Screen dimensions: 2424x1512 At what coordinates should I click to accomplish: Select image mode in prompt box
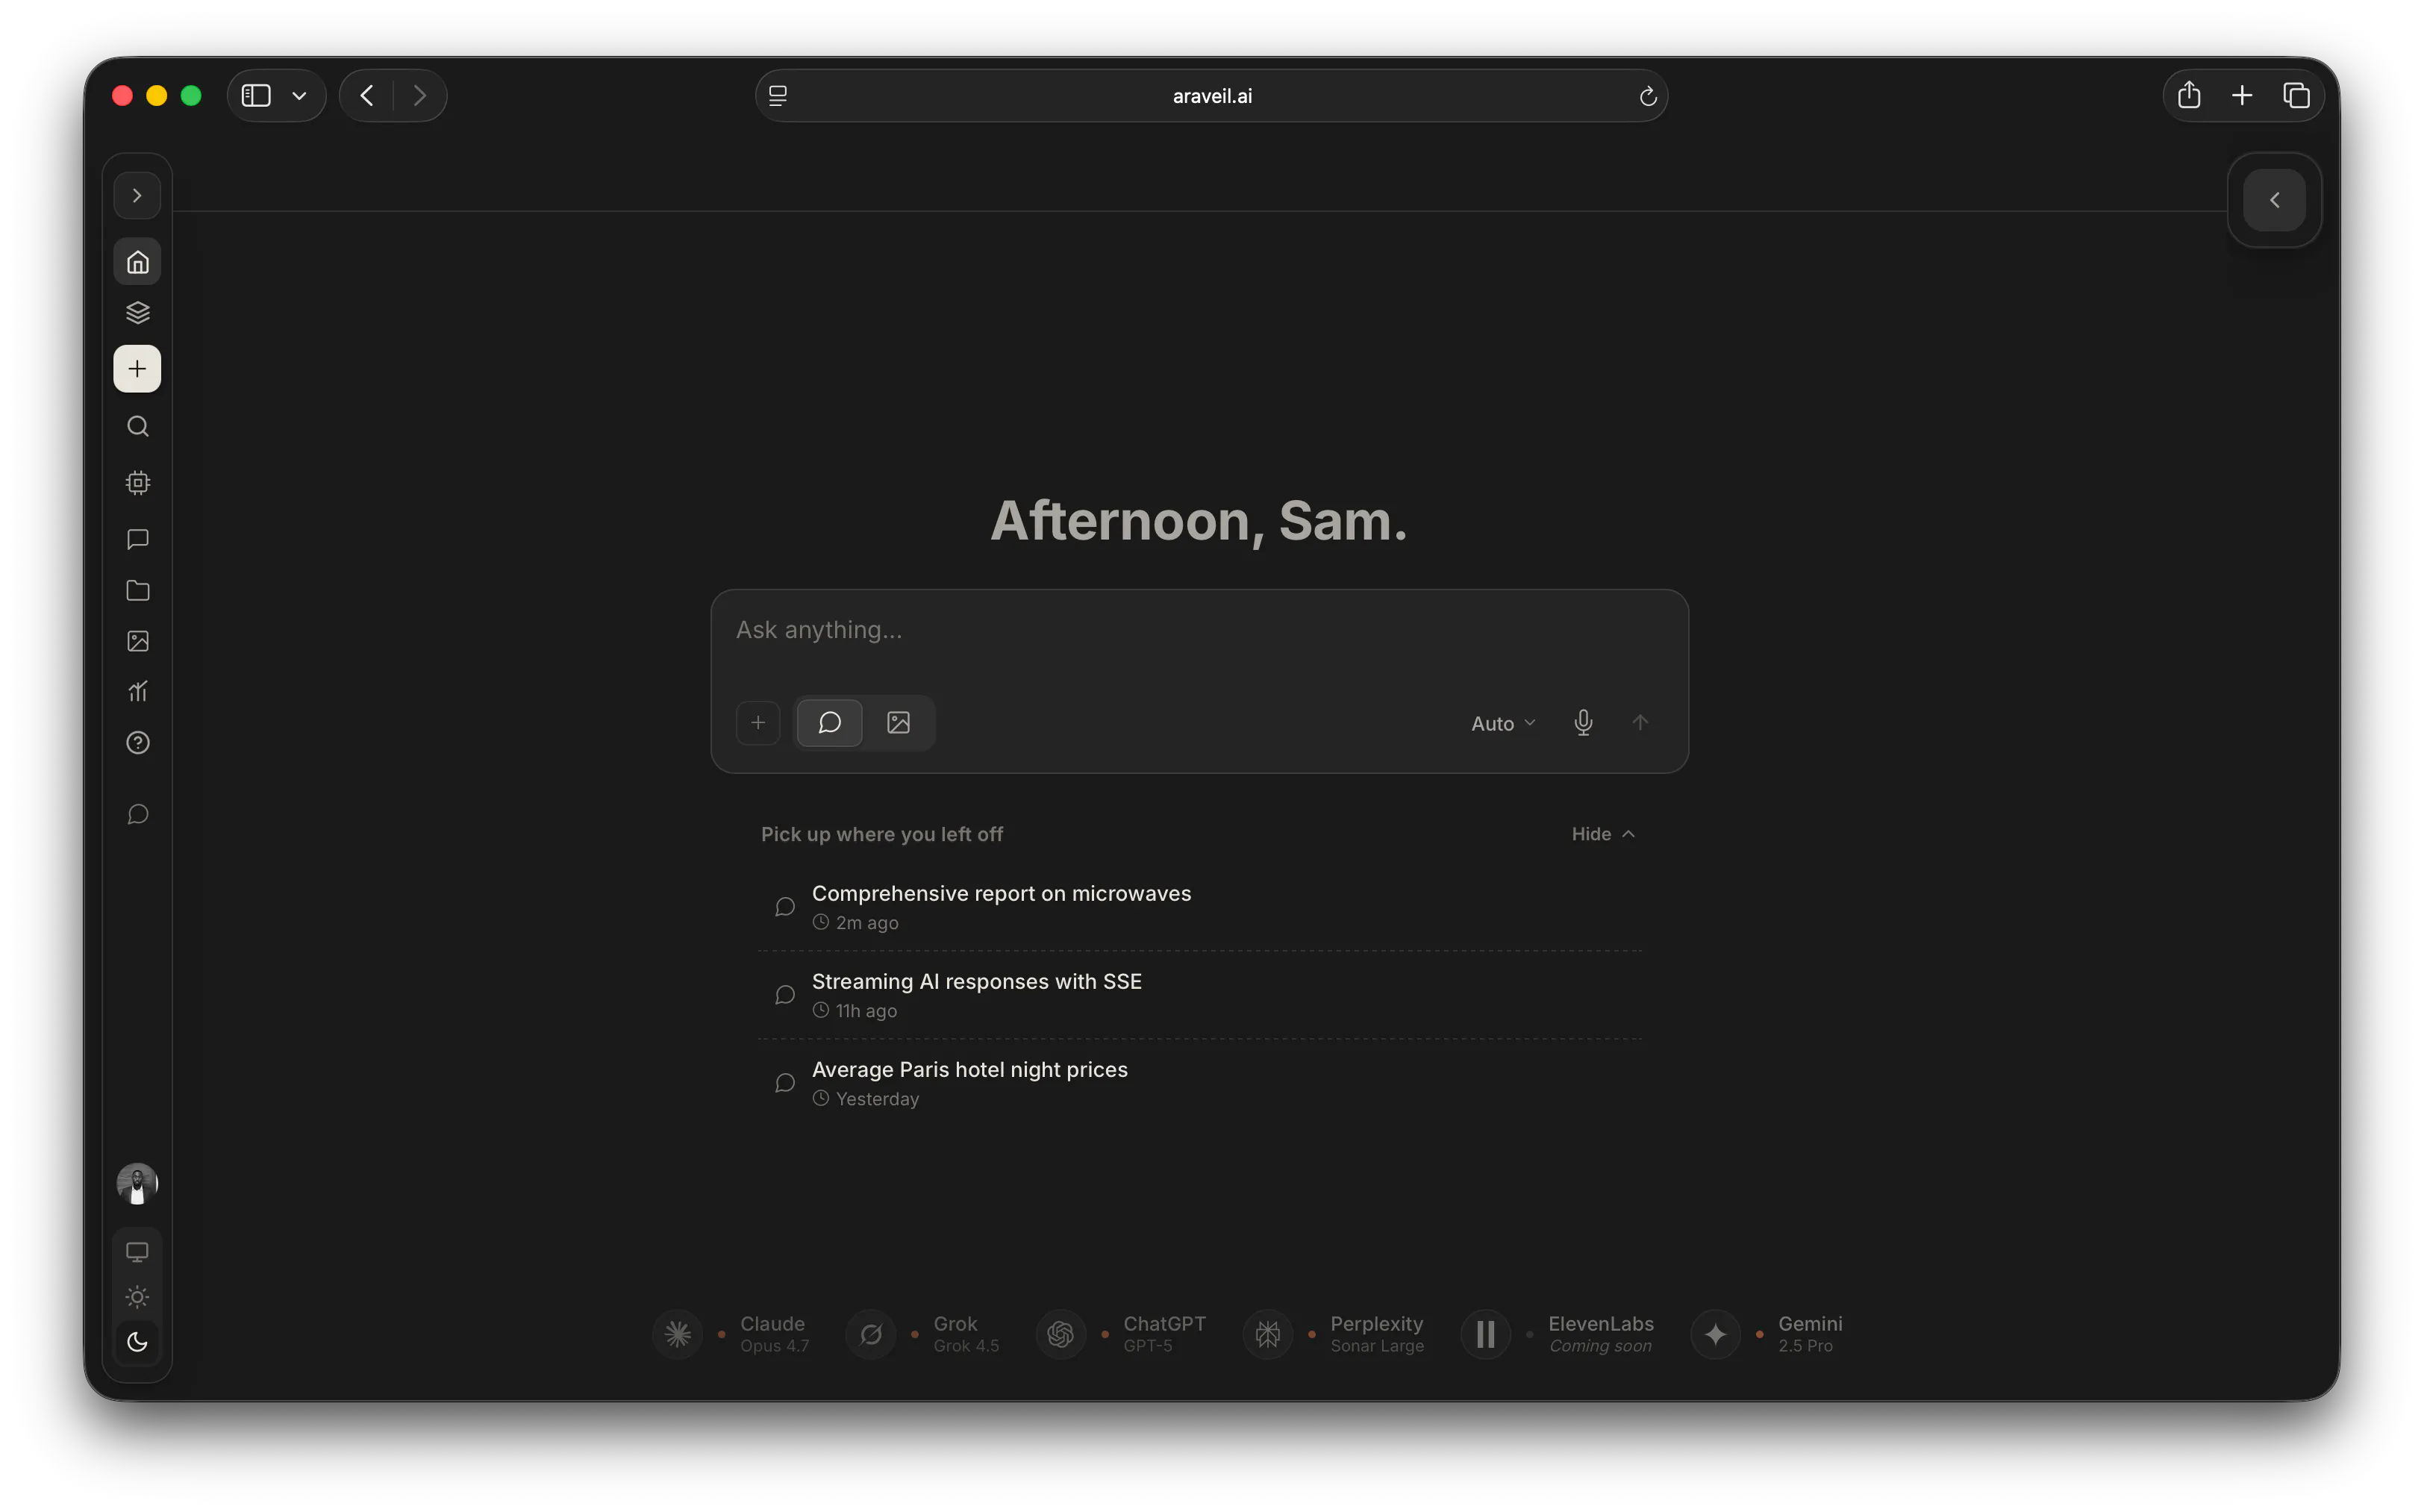898,723
